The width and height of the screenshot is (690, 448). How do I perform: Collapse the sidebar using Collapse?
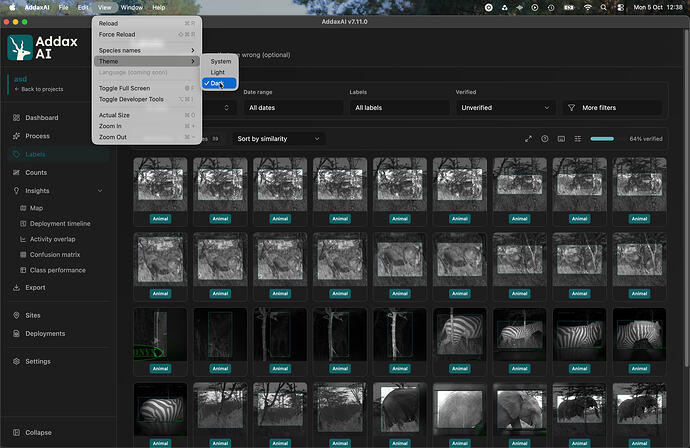[x=38, y=433]
